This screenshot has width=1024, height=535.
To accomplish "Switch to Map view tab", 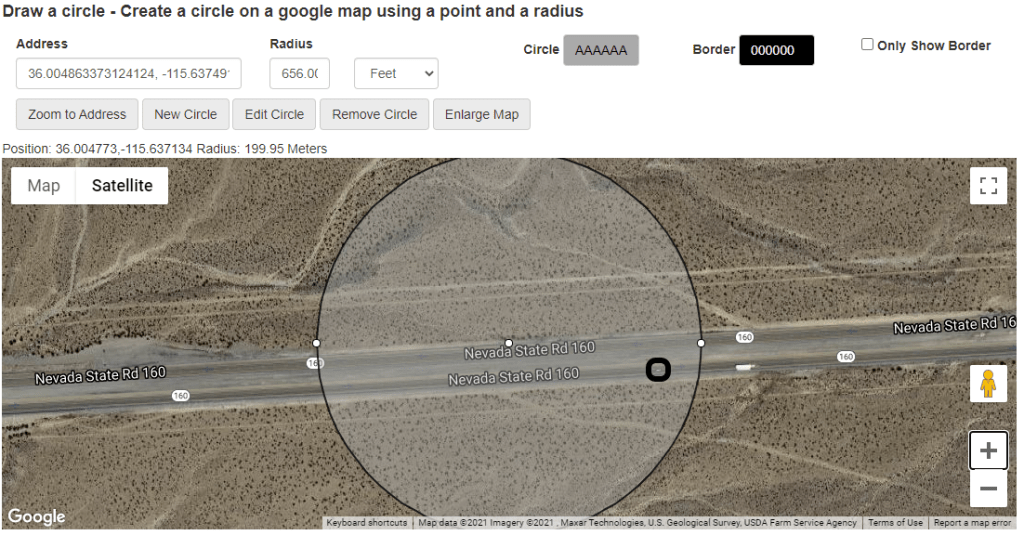I will pyautogui.click(x=44, y=186).
